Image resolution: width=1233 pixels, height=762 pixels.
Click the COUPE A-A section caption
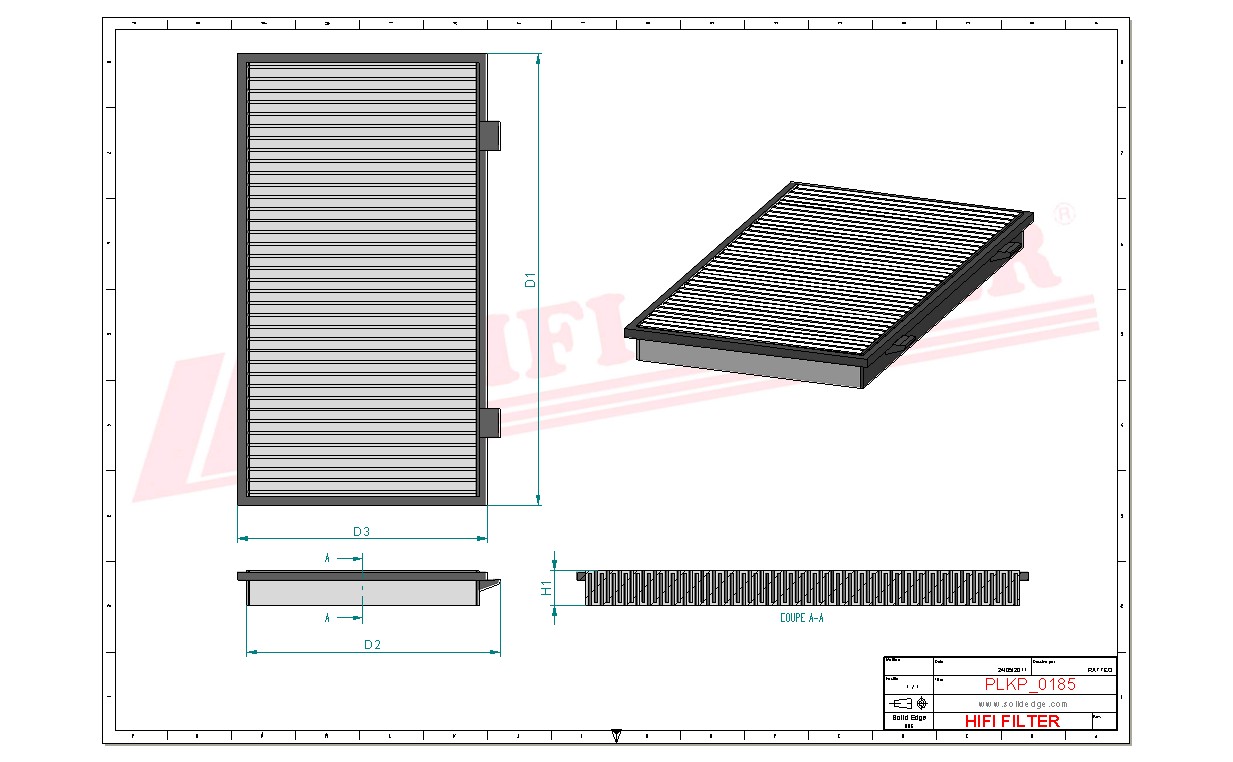coord(802,618)
